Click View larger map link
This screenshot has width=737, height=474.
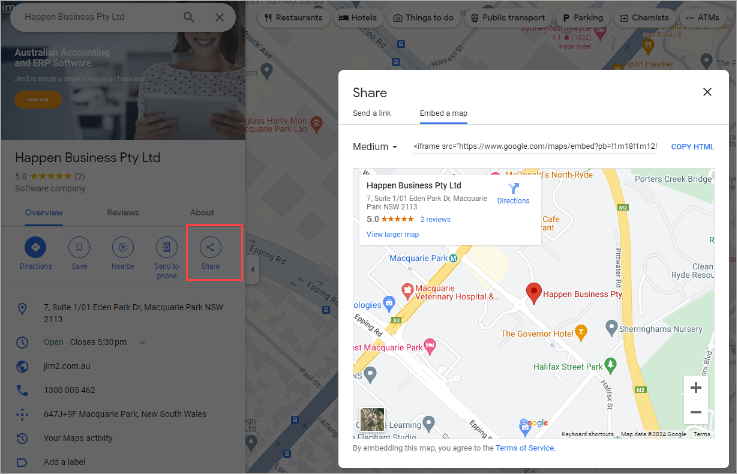tap(392, 235)
